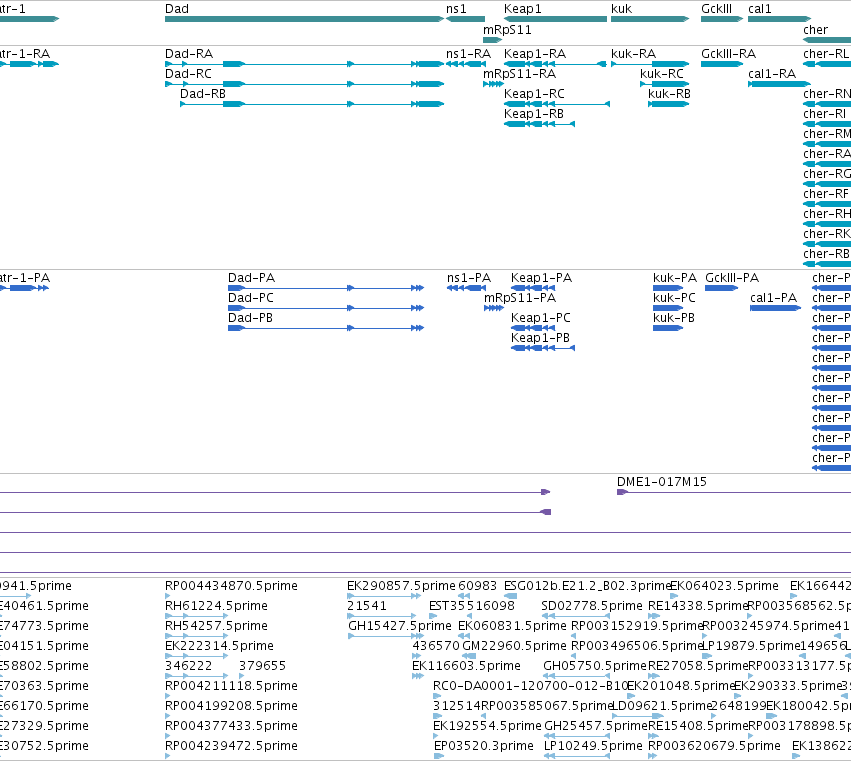Screen dimensions: 851x761
Task: Select coding sequence Dad-PA
Action: (x=252, y=278)
